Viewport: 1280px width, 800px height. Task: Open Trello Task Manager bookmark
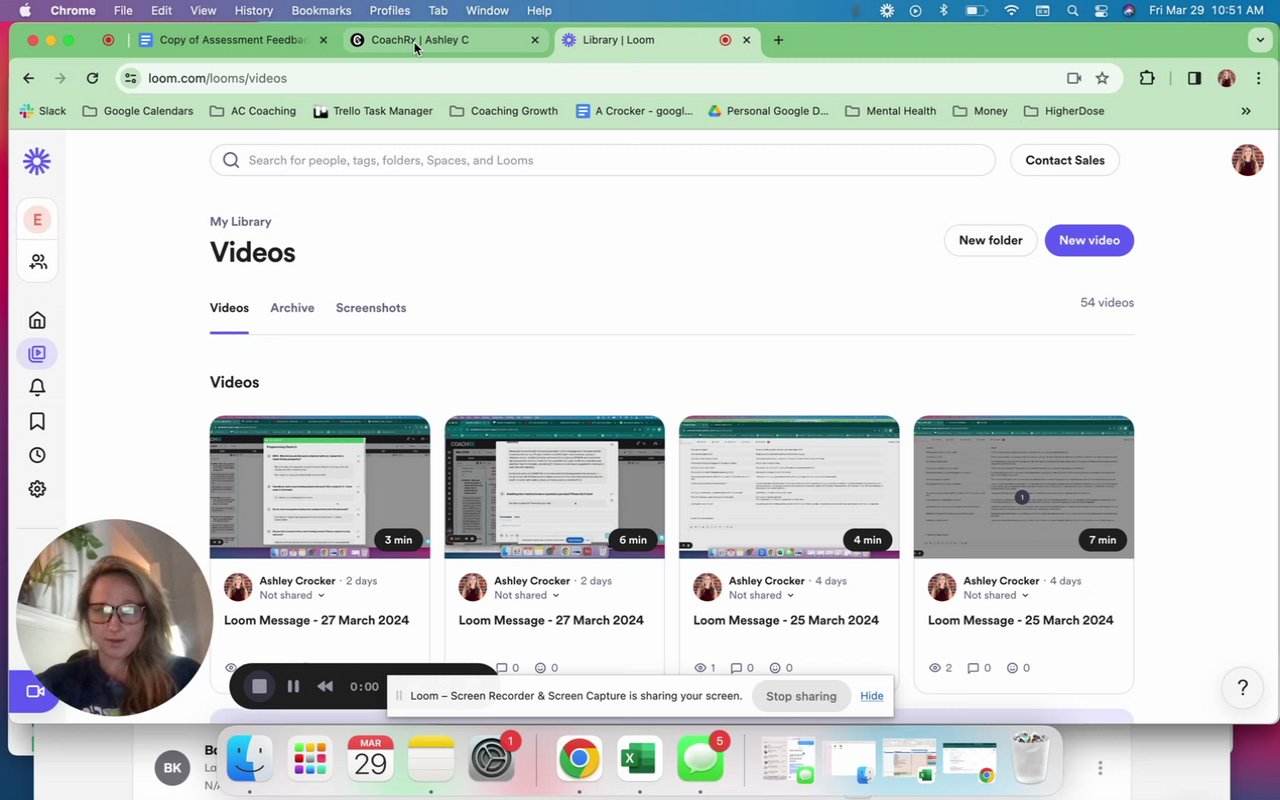point(373,111)
